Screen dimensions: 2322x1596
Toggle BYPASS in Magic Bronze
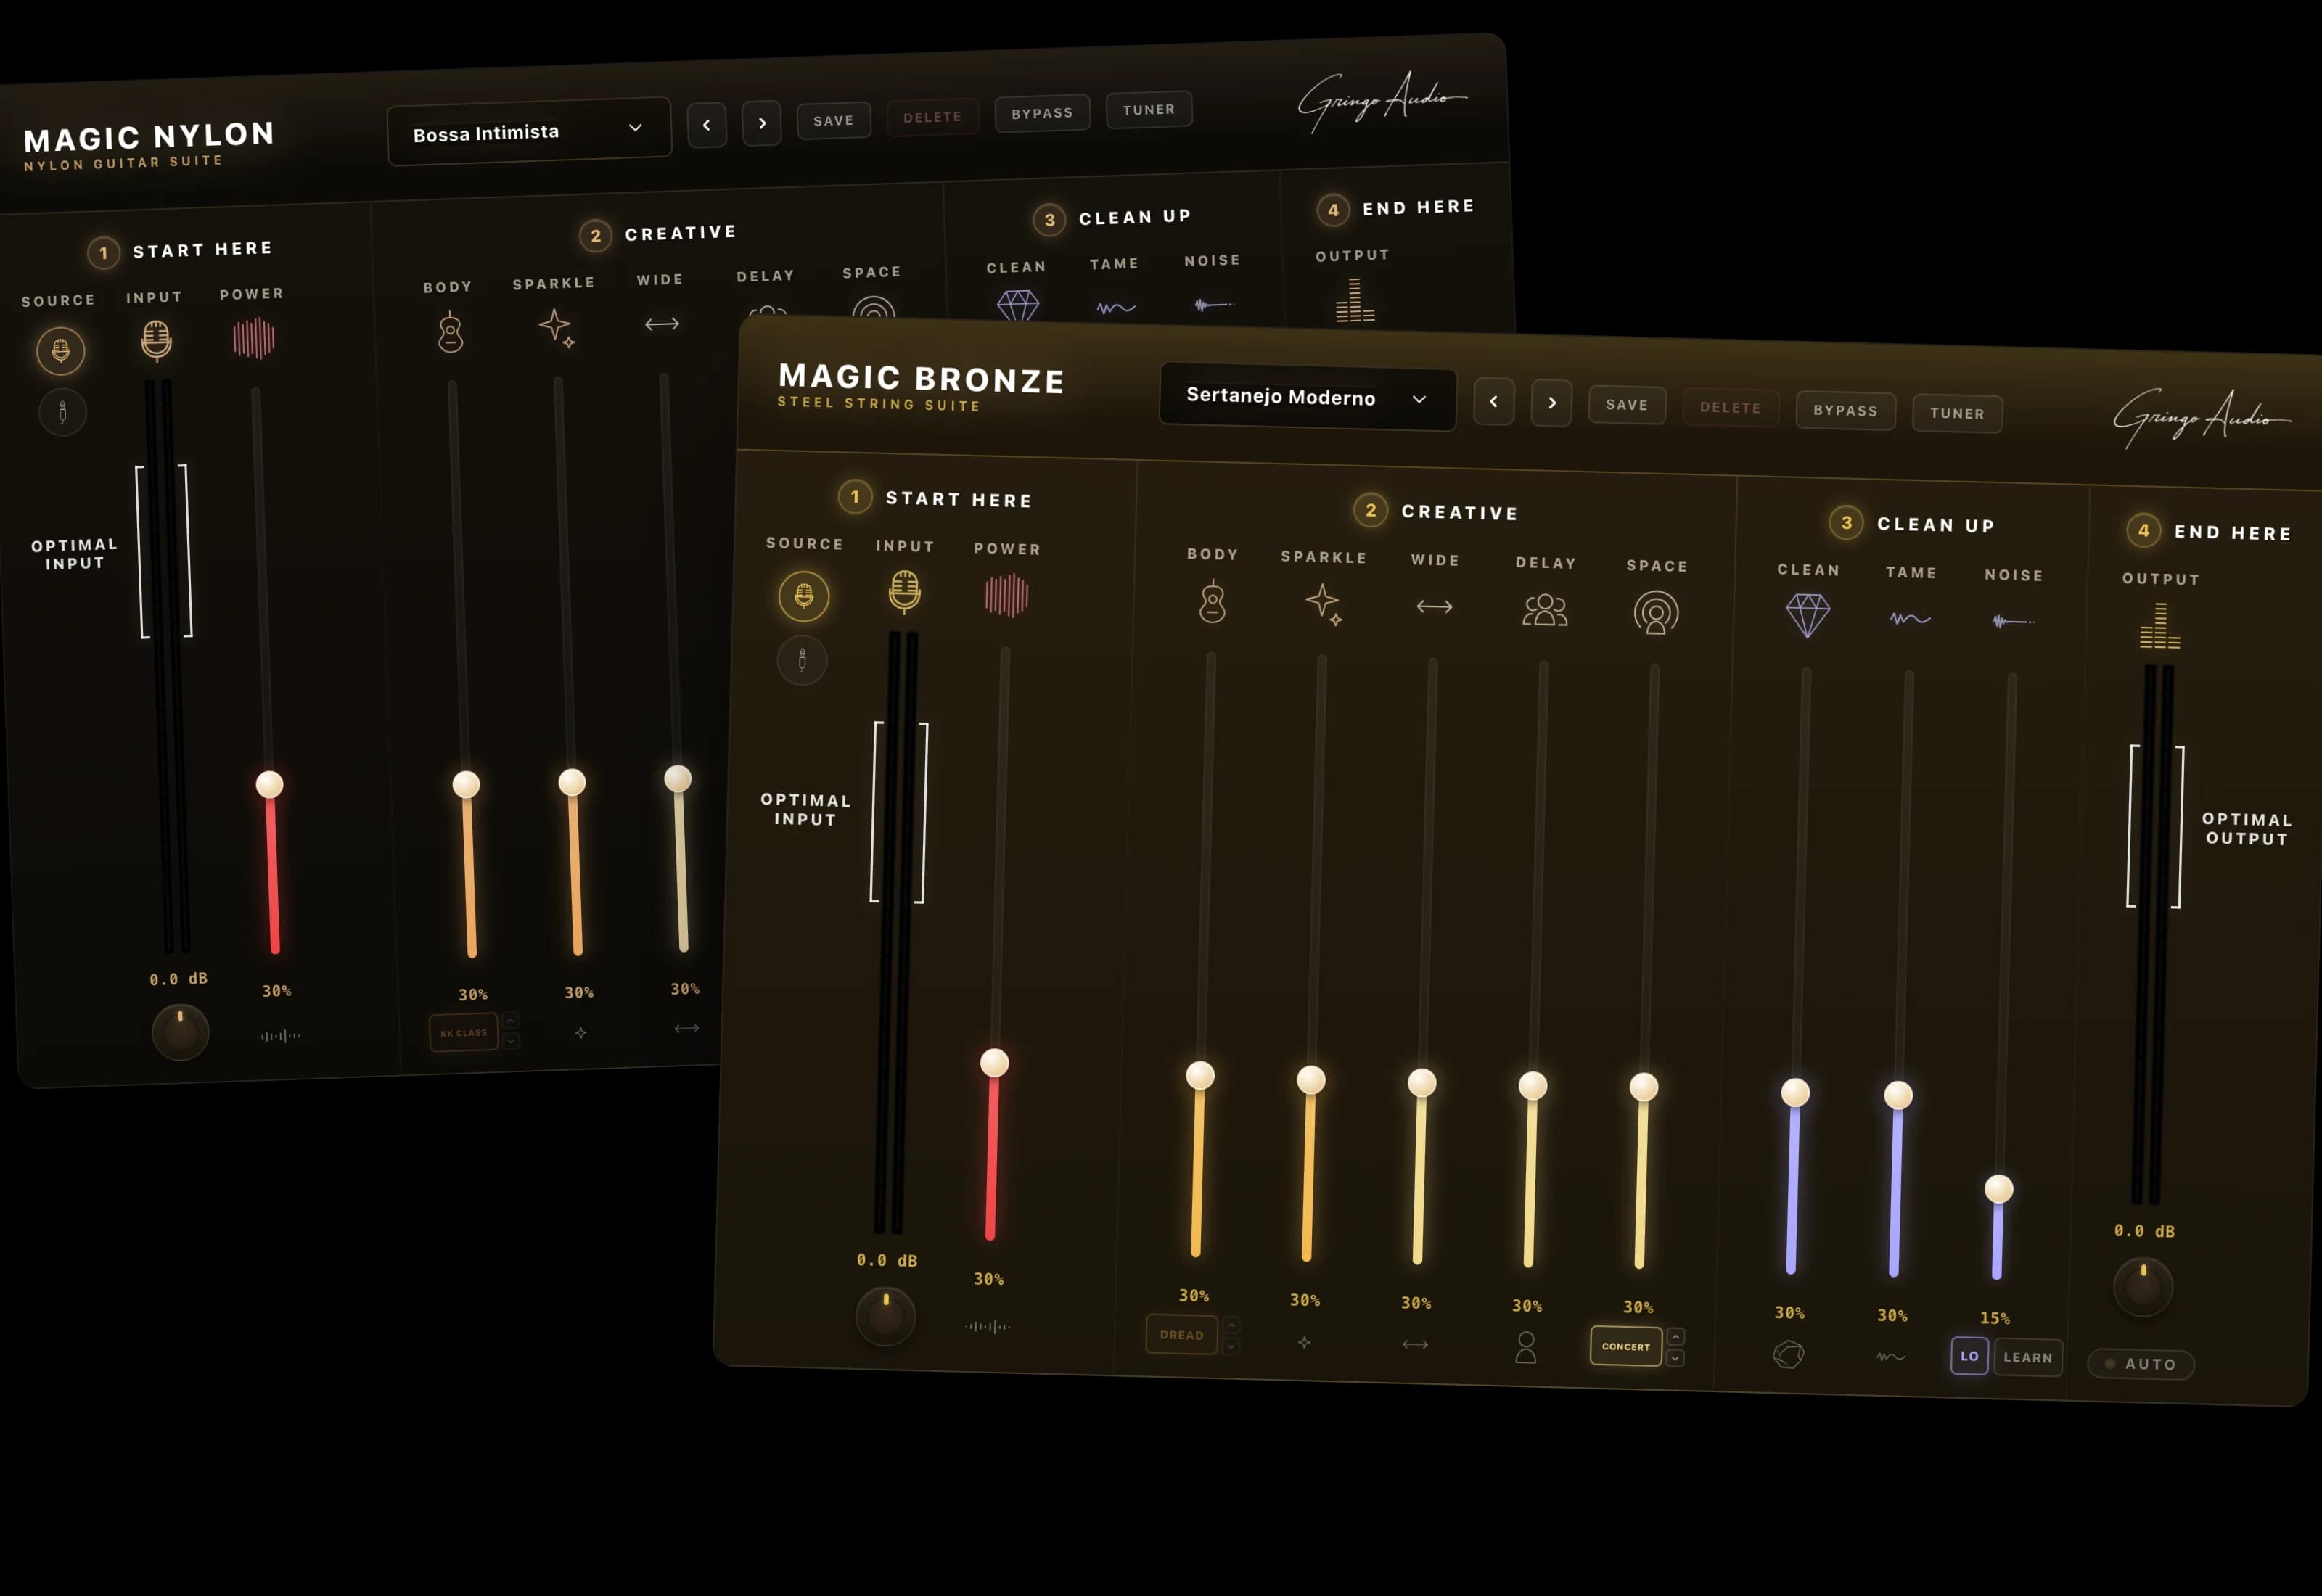1846,410
